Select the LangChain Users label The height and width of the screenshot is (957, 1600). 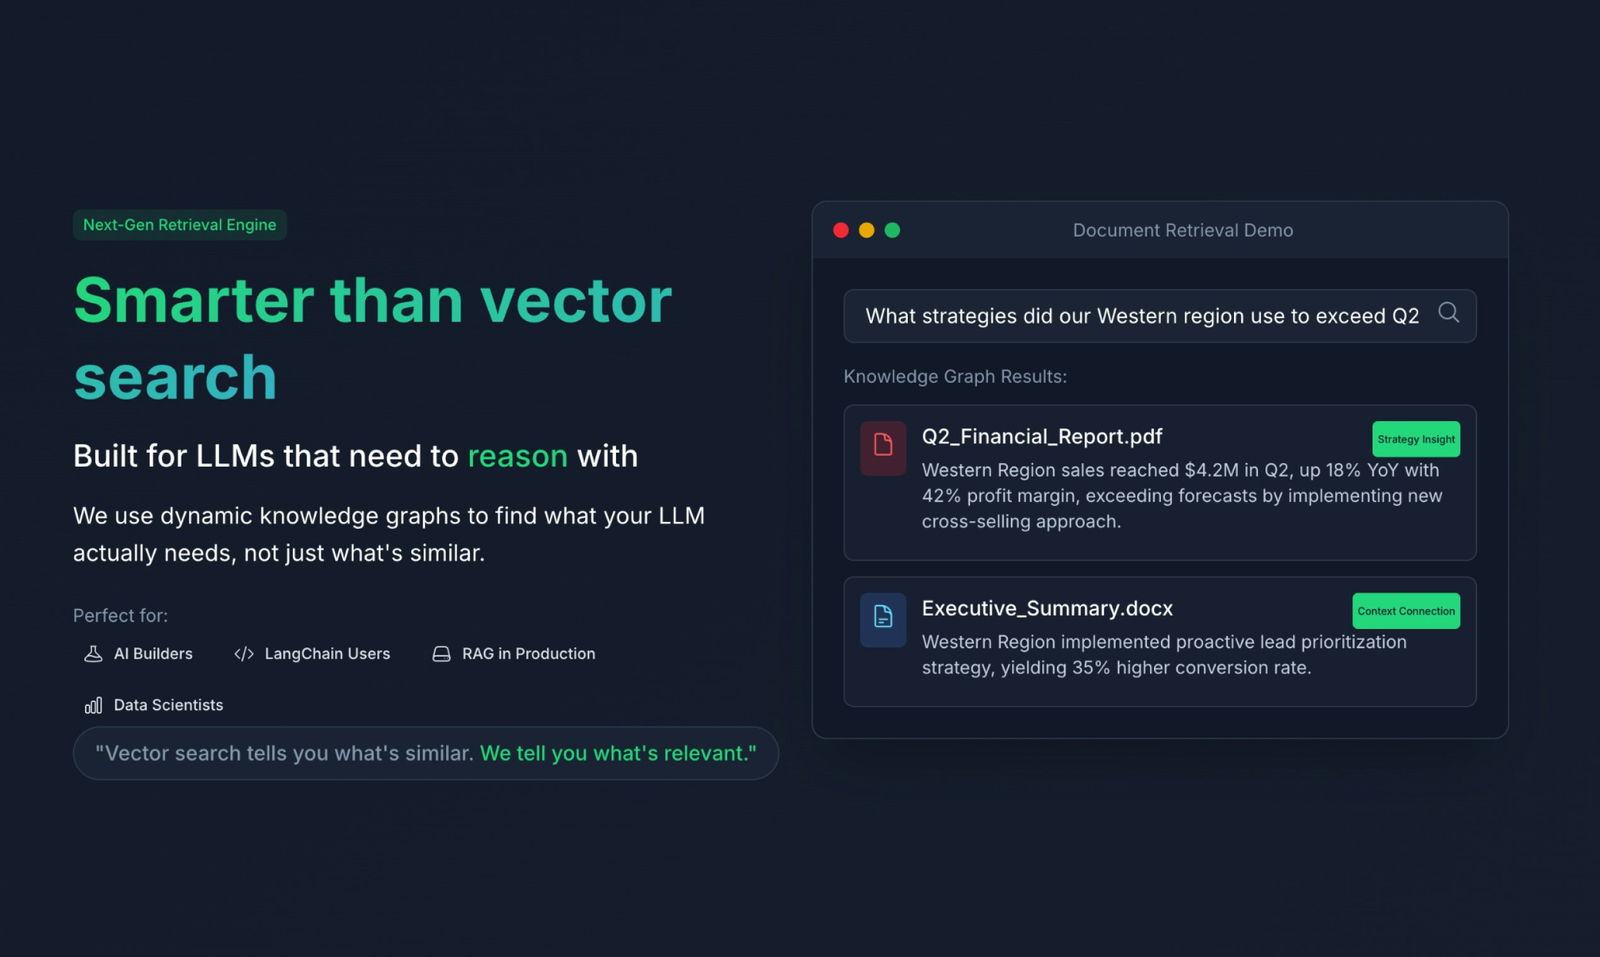point(327,654)
